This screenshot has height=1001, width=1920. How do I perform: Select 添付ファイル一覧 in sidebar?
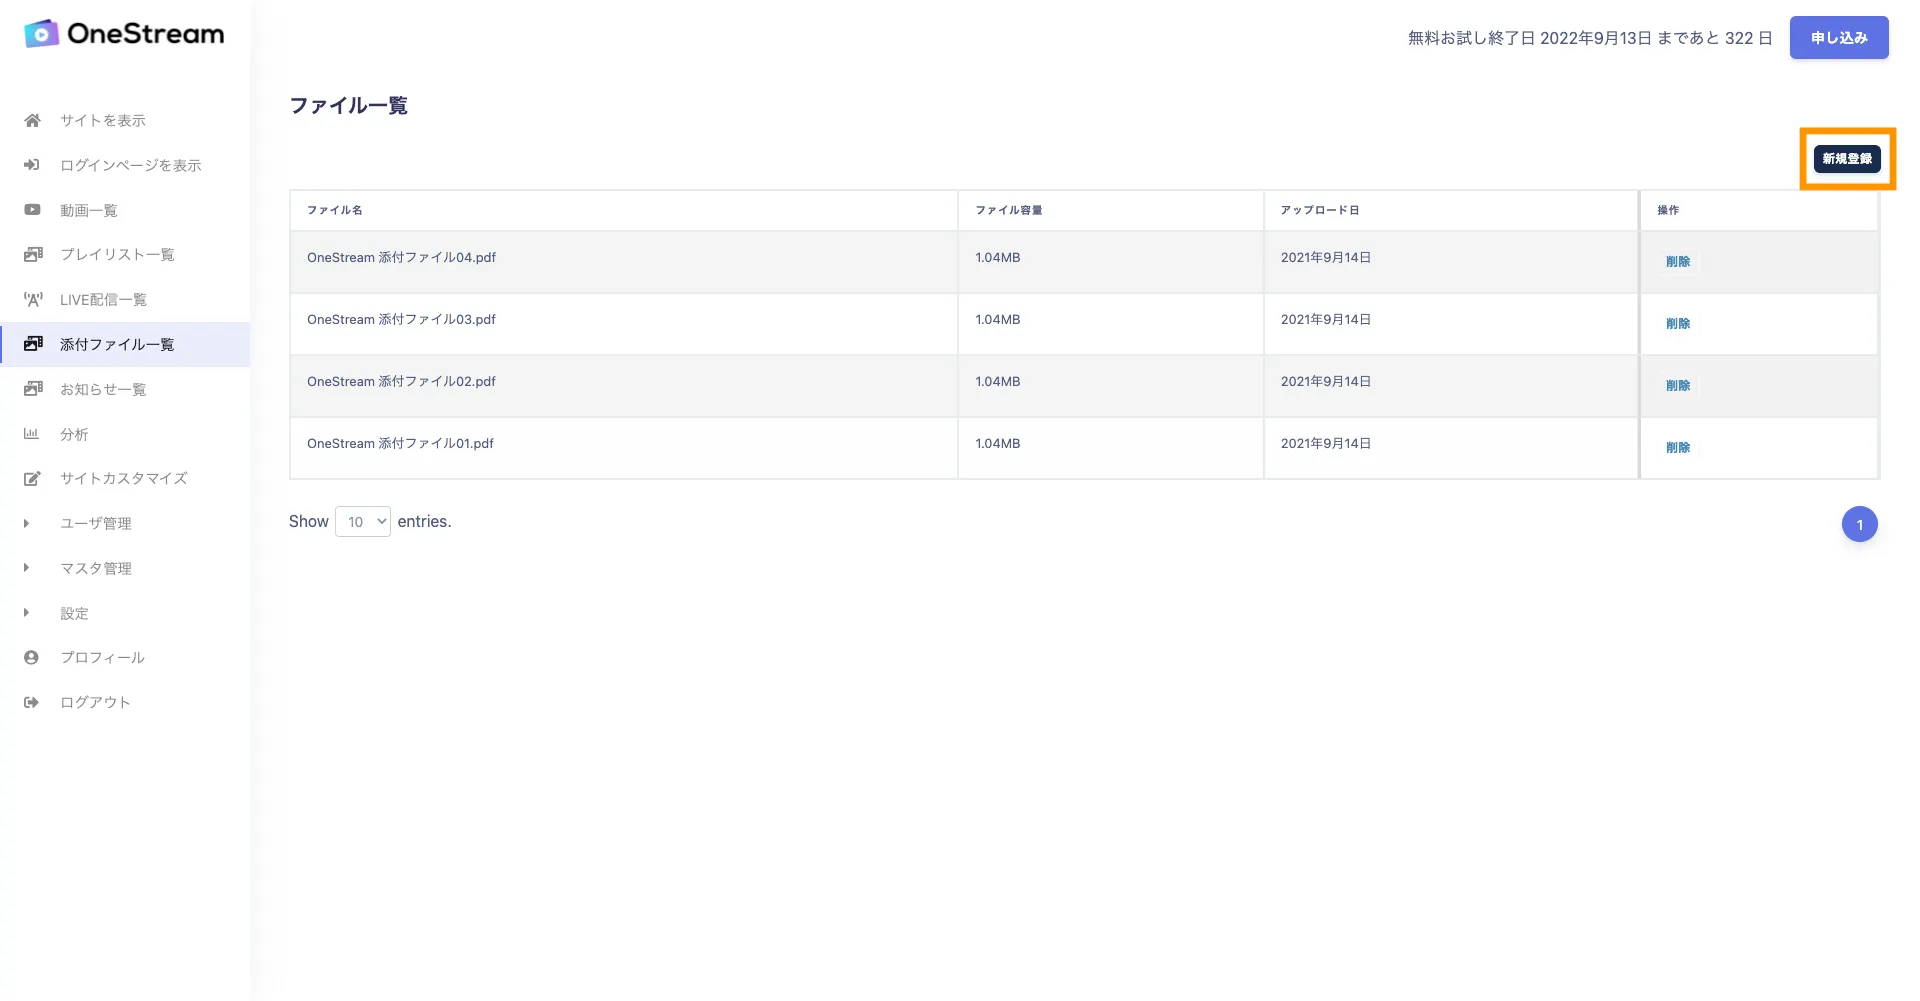click(117, 344)
